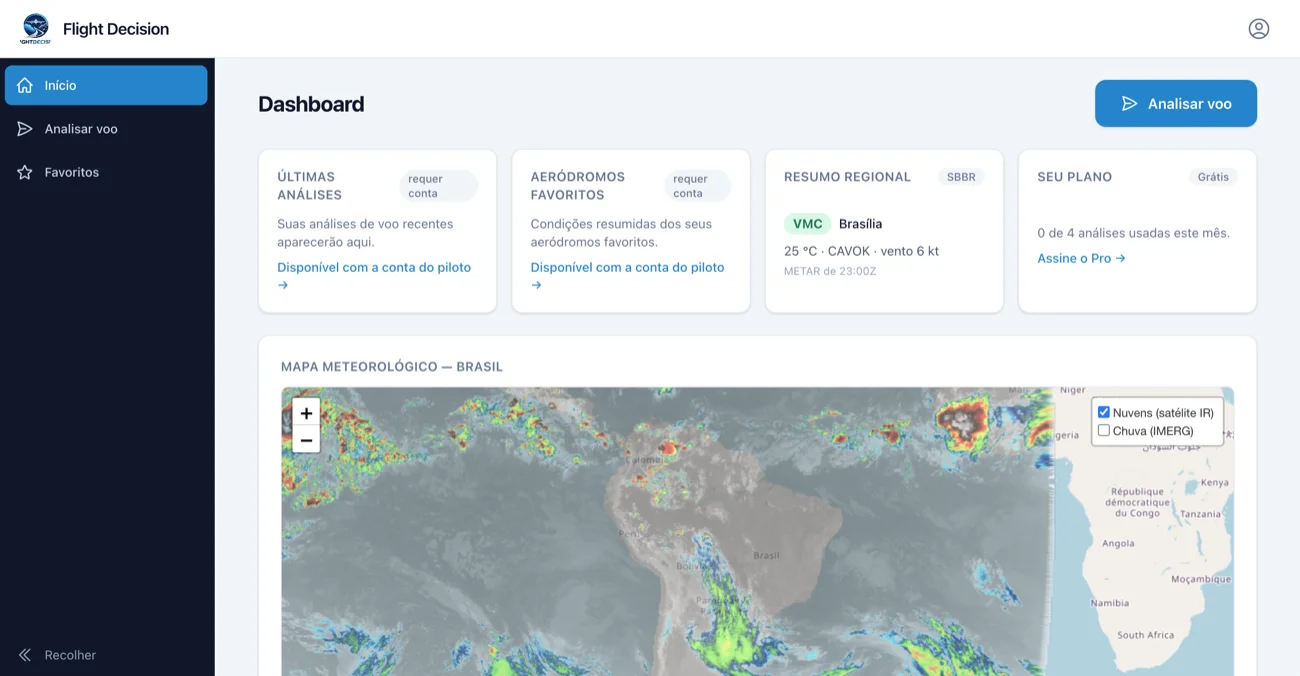The height and width of the screenshot is (676, 1300).
Task: Click the requer conta badge on Aeródromos Favoritos
Action: [x=697, y=186]
